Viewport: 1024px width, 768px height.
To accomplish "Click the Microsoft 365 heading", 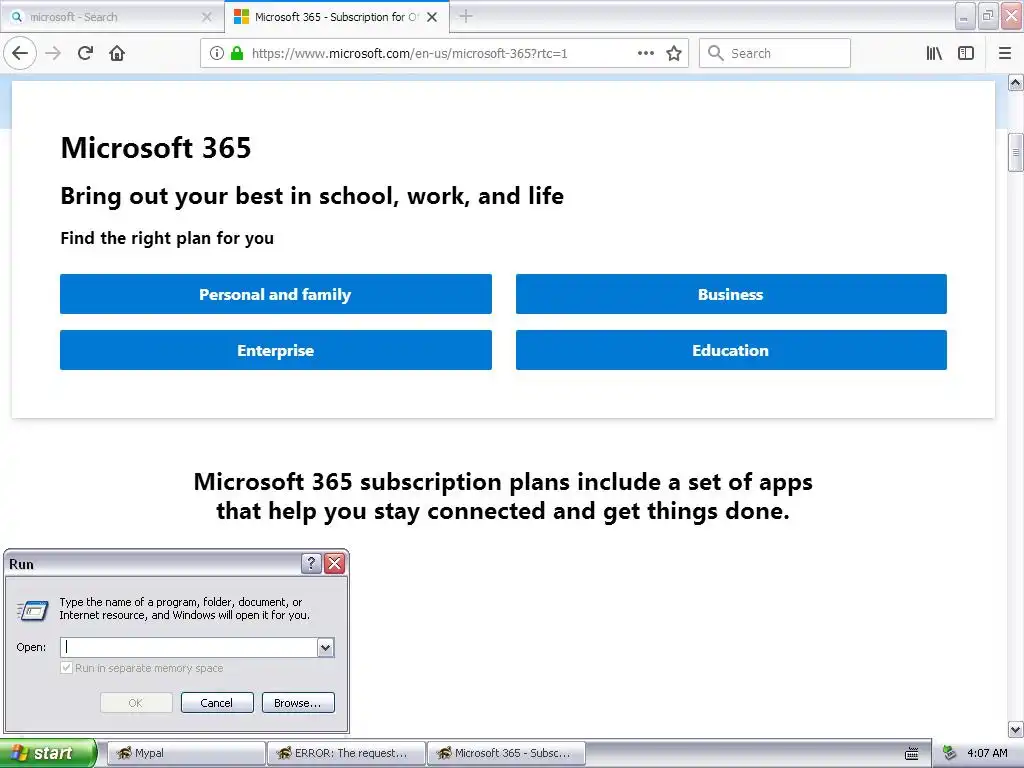I will click(x=156, y=148).
